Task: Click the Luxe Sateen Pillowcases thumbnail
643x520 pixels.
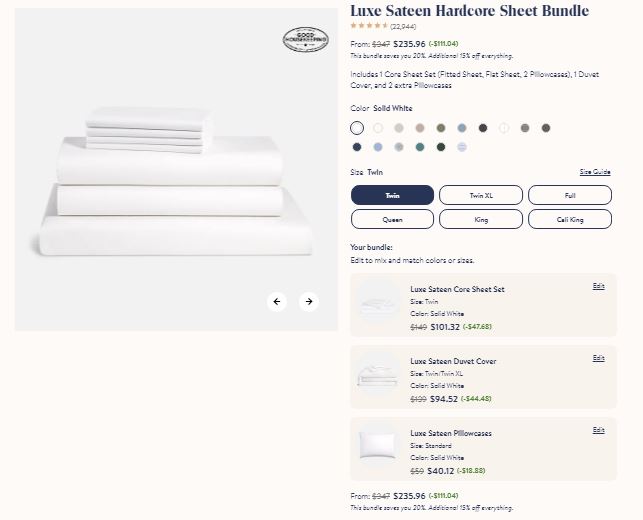Action: pyautogui.click(x=378, y=446)
